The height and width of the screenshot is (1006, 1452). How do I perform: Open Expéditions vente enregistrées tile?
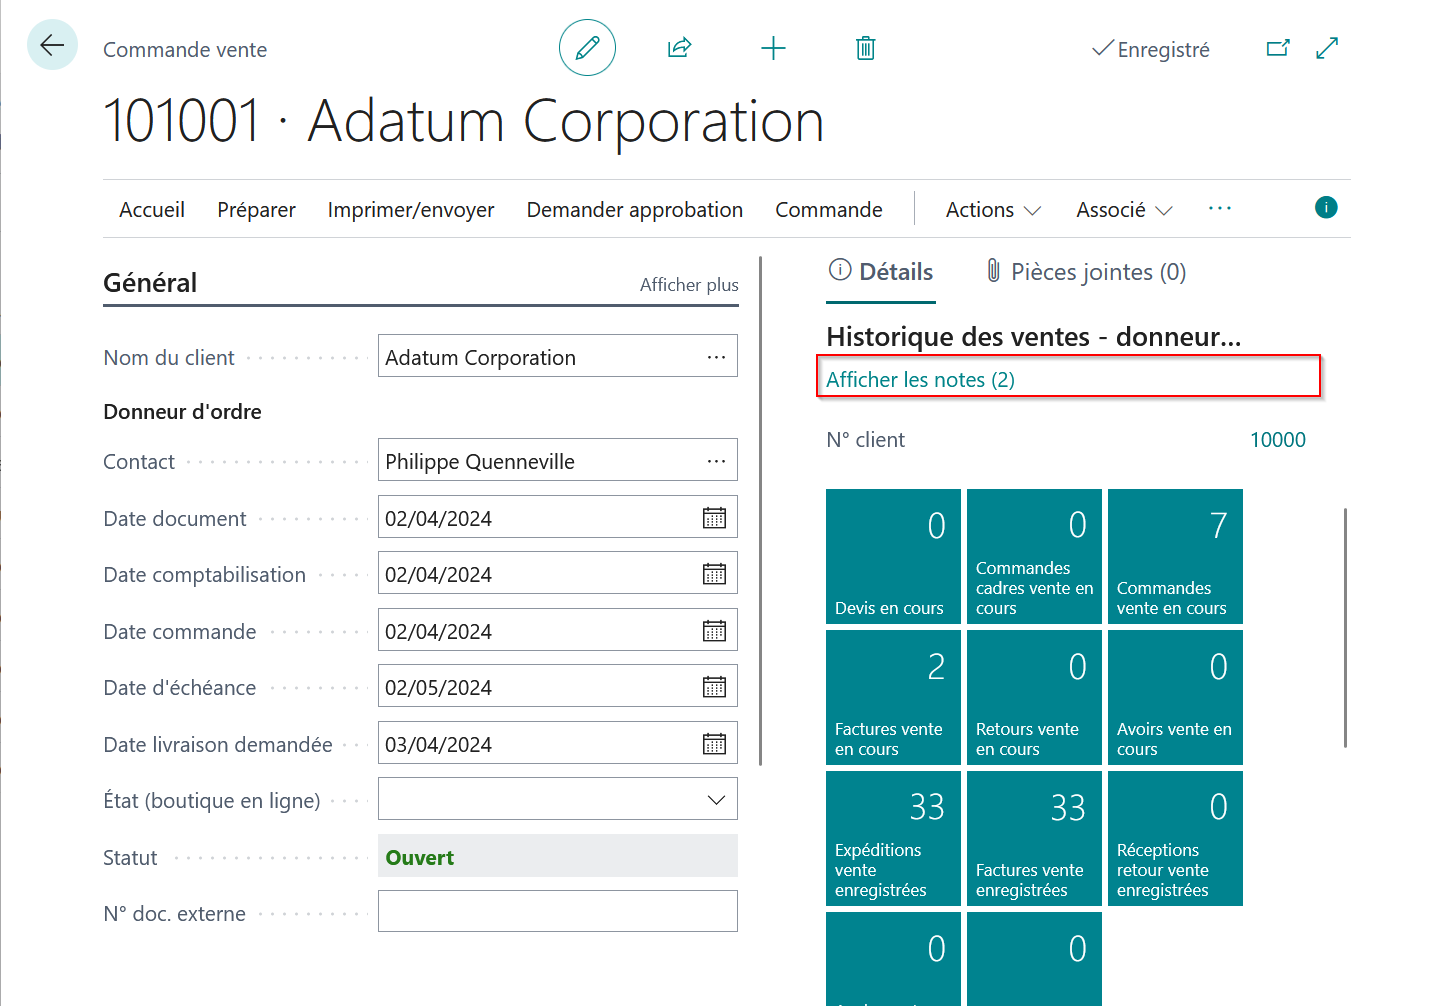[893, 838]
